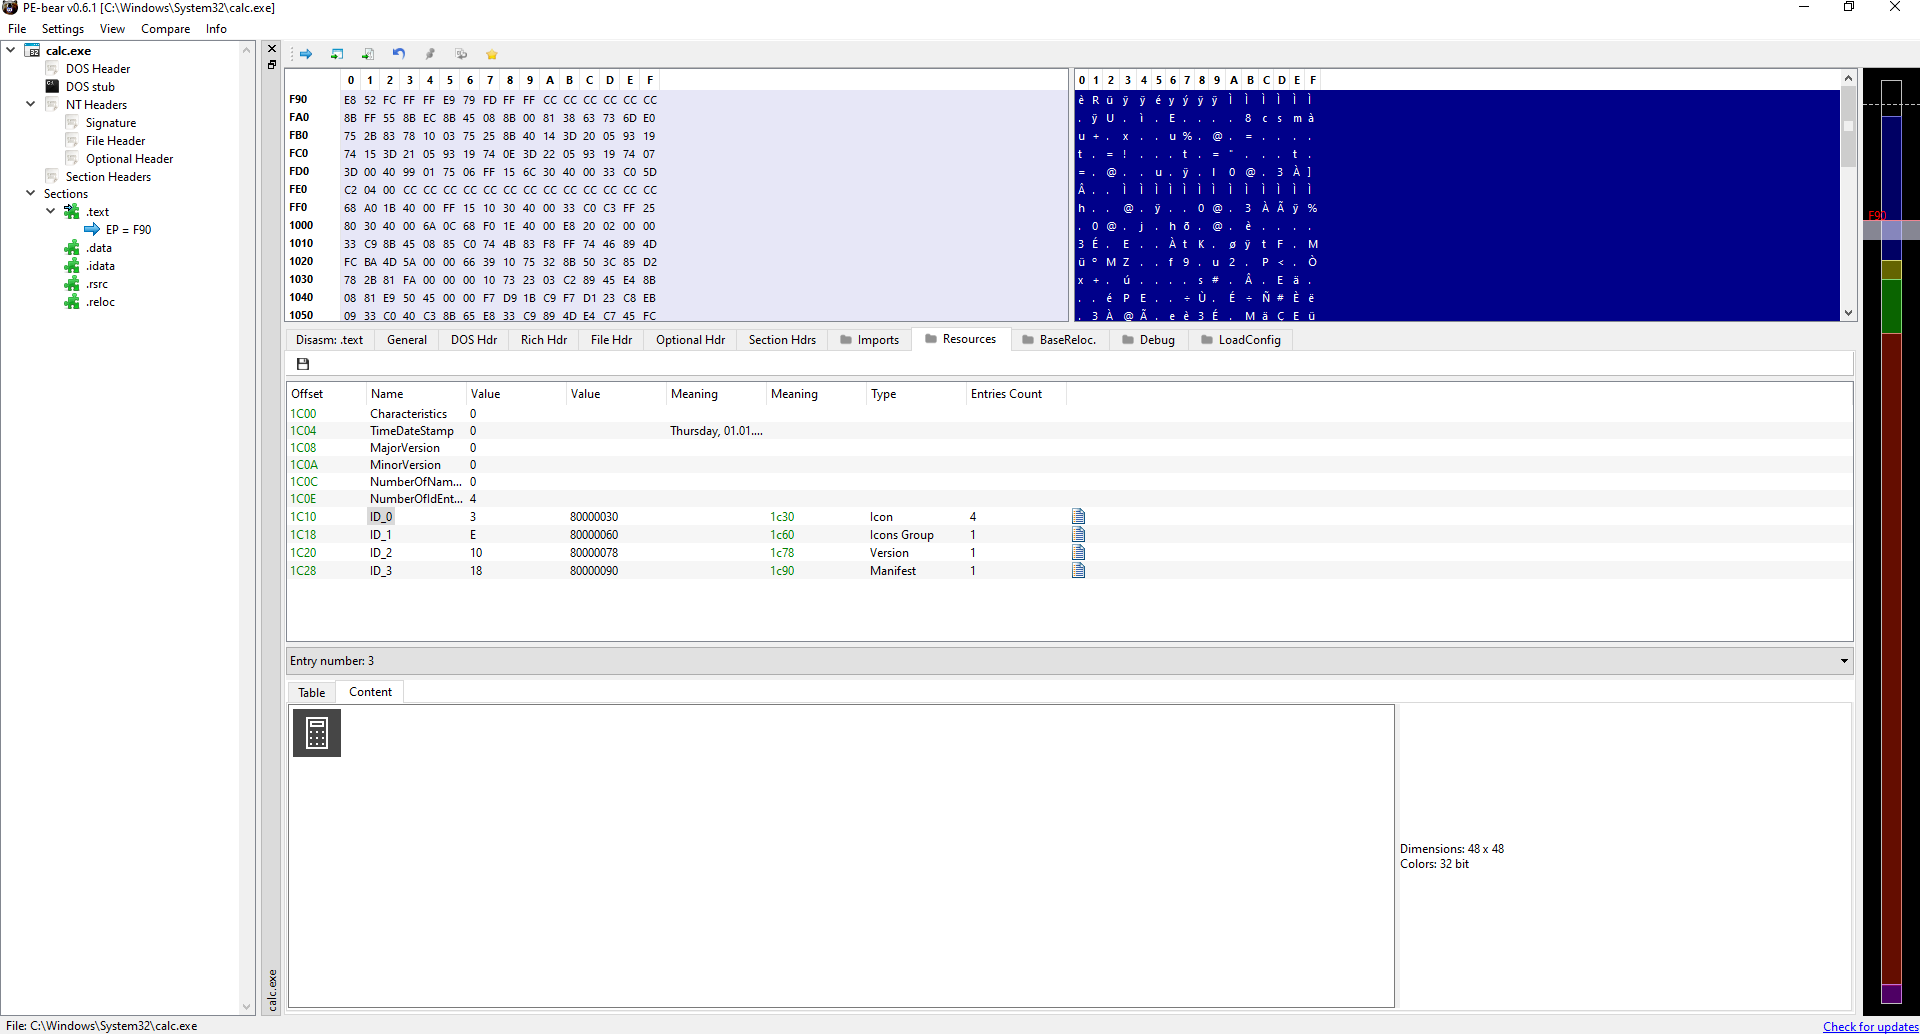The image size is (1920, 1034).
Task: Click the .reloc section puzzle icon
Action: (72, 301)
